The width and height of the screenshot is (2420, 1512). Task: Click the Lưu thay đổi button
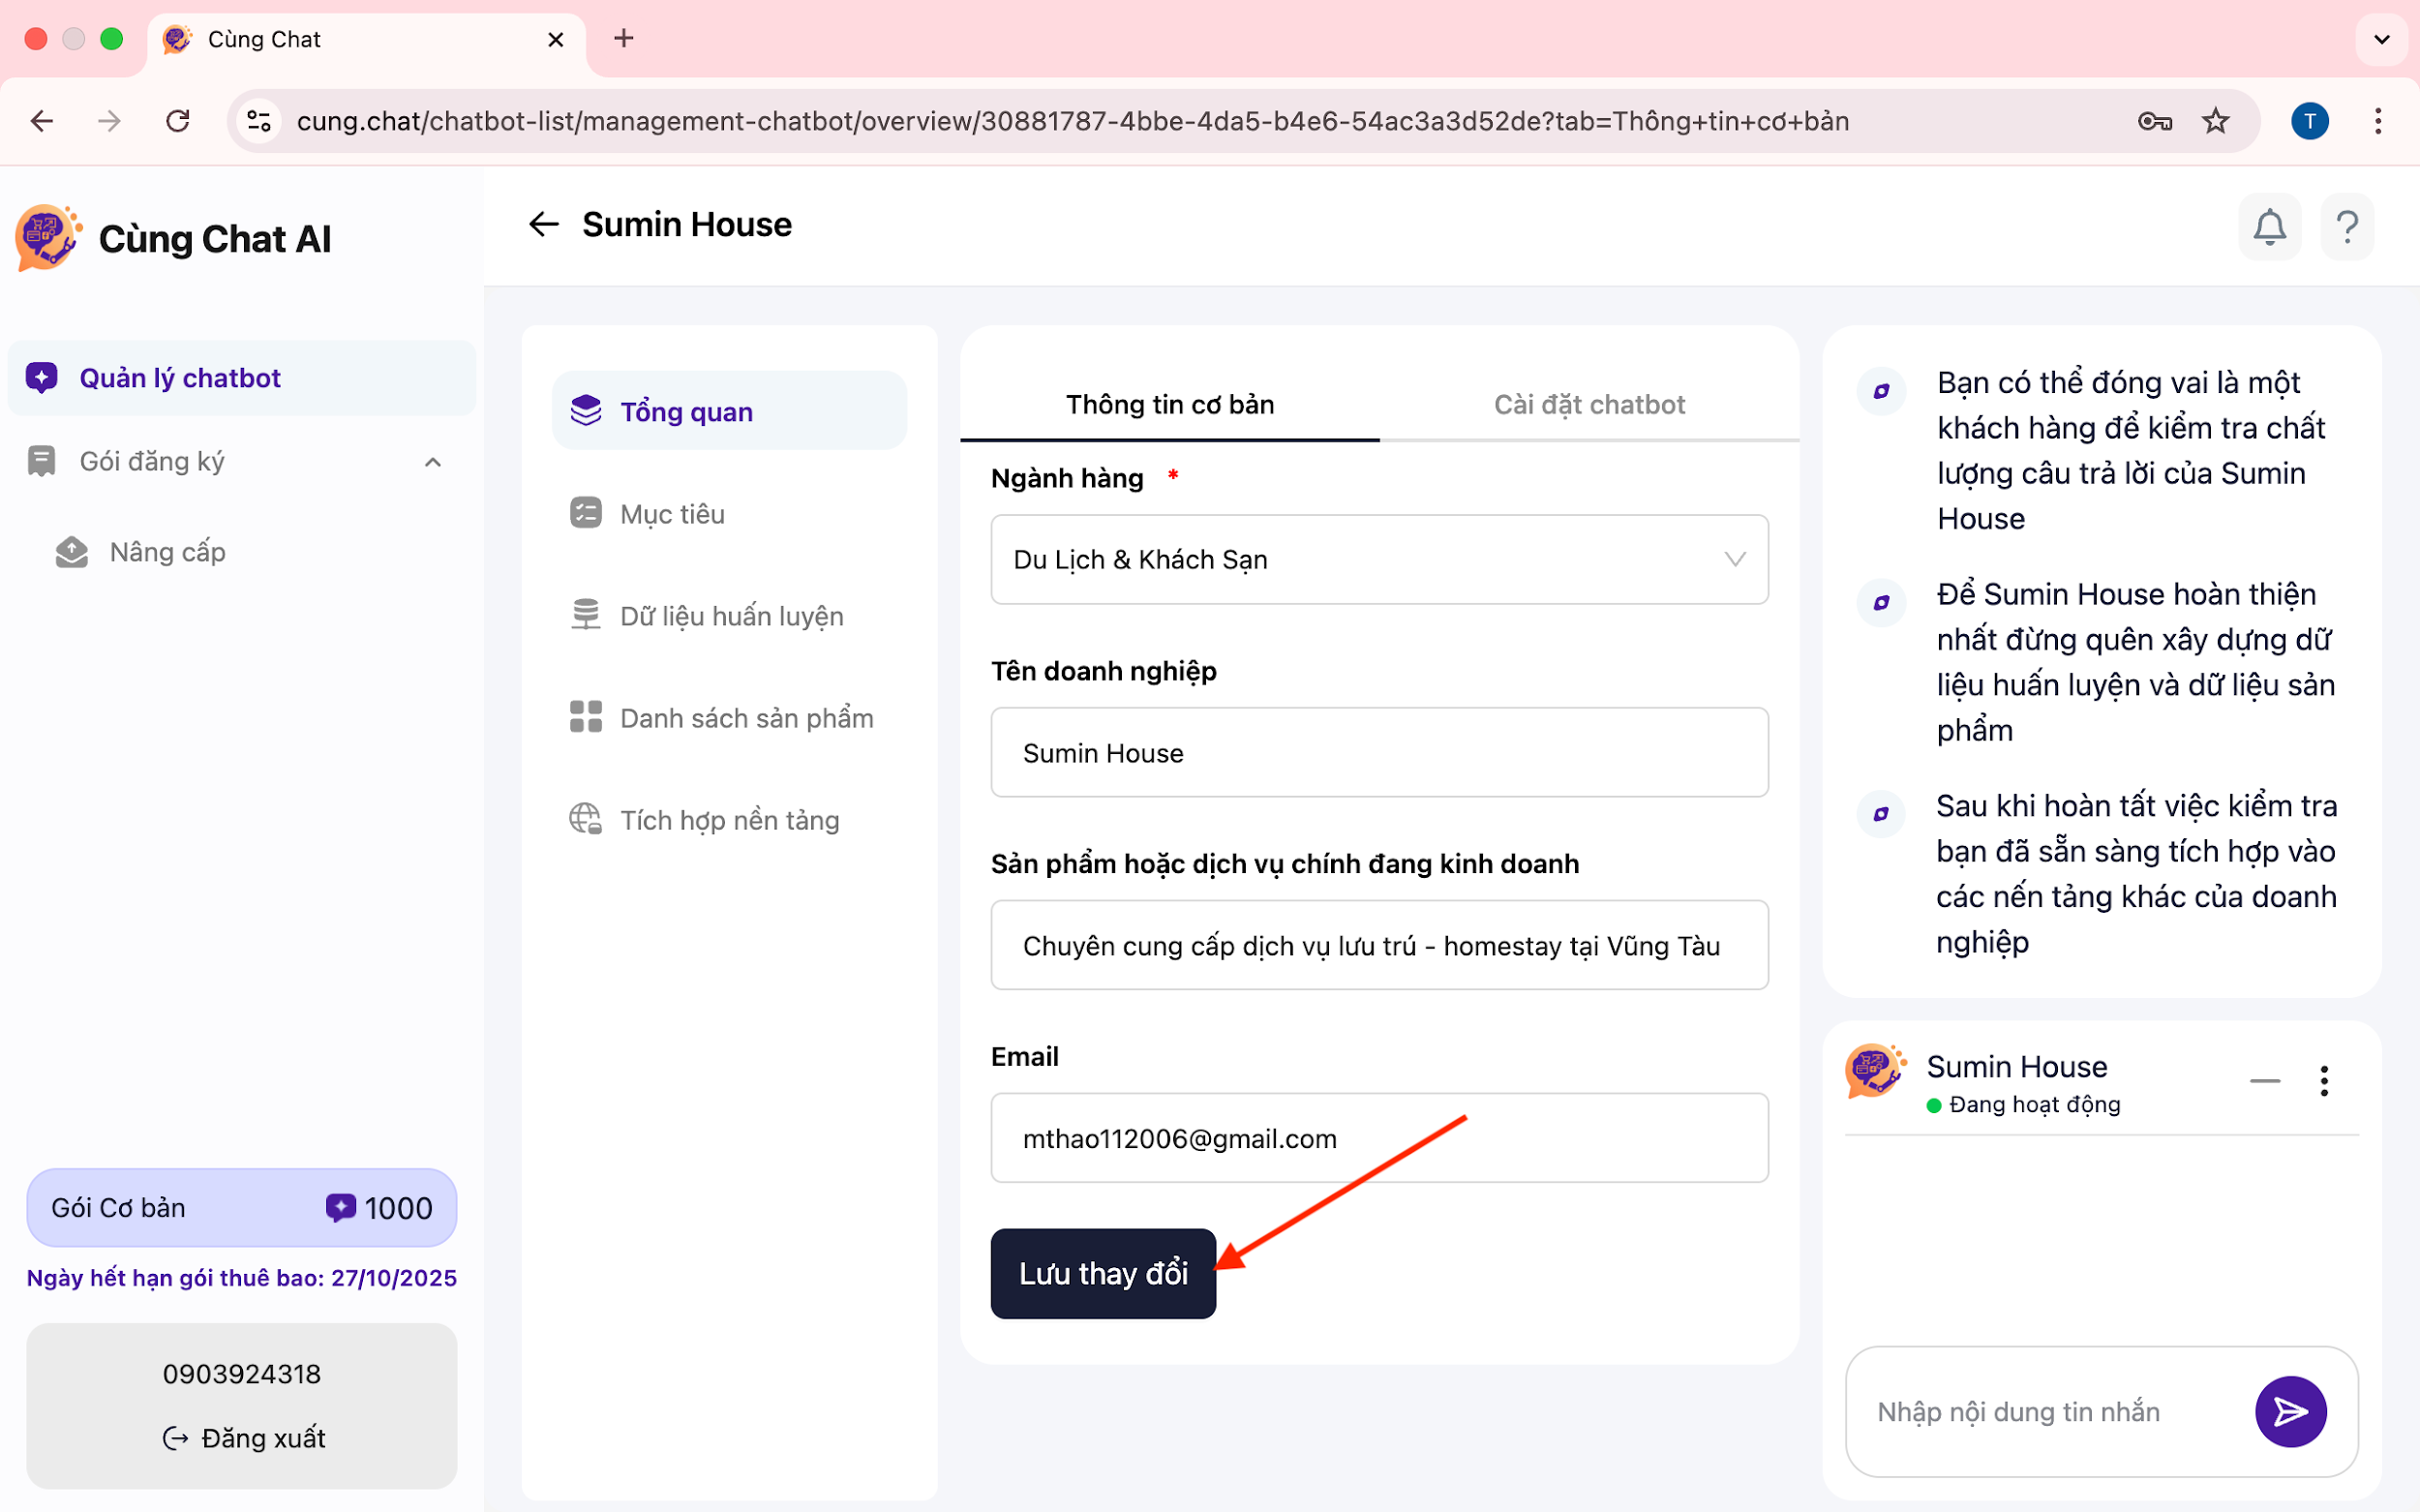(x=1102, y=1273)
